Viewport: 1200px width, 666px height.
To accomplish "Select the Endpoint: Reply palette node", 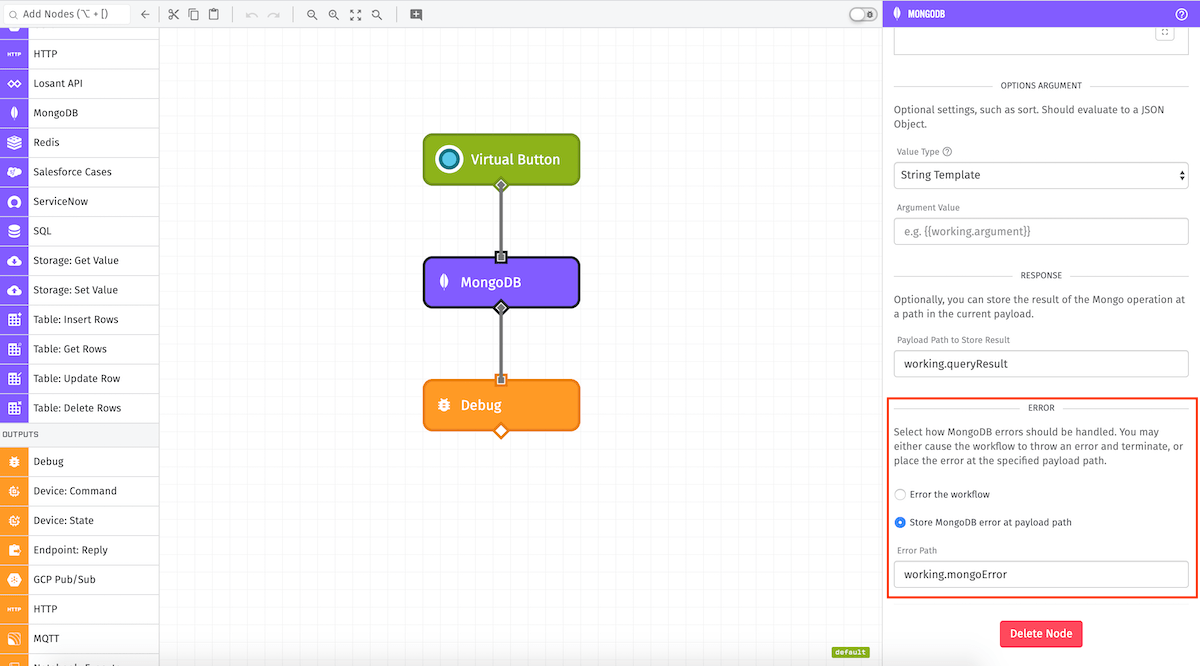I will pyautogui.click(x=80, y=550).
